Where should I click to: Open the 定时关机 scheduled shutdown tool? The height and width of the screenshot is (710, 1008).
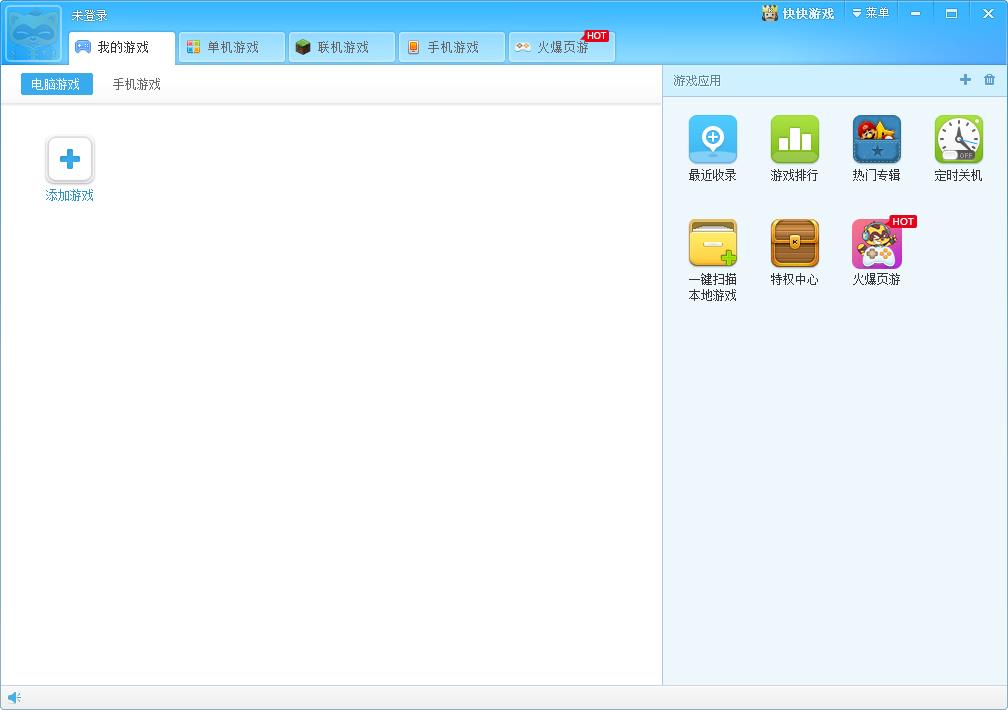(958, 141)
